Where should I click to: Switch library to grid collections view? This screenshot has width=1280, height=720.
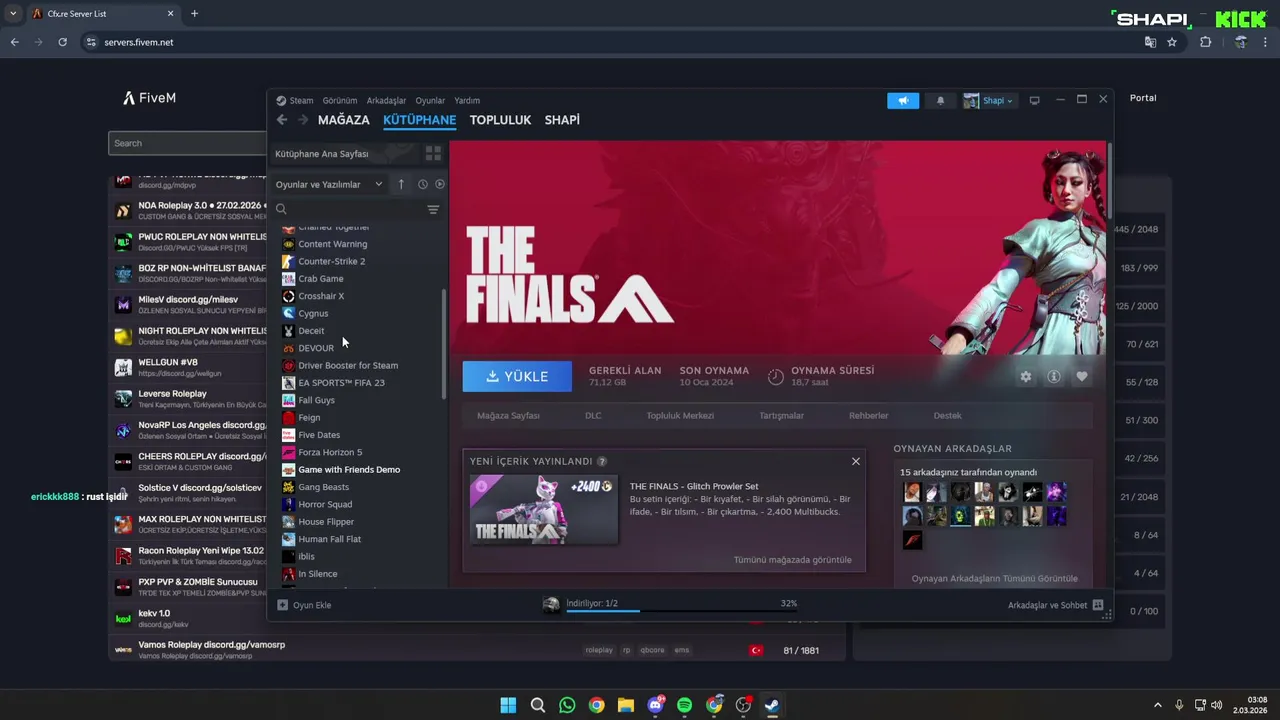pyautogui.click(x=433, y=153)
